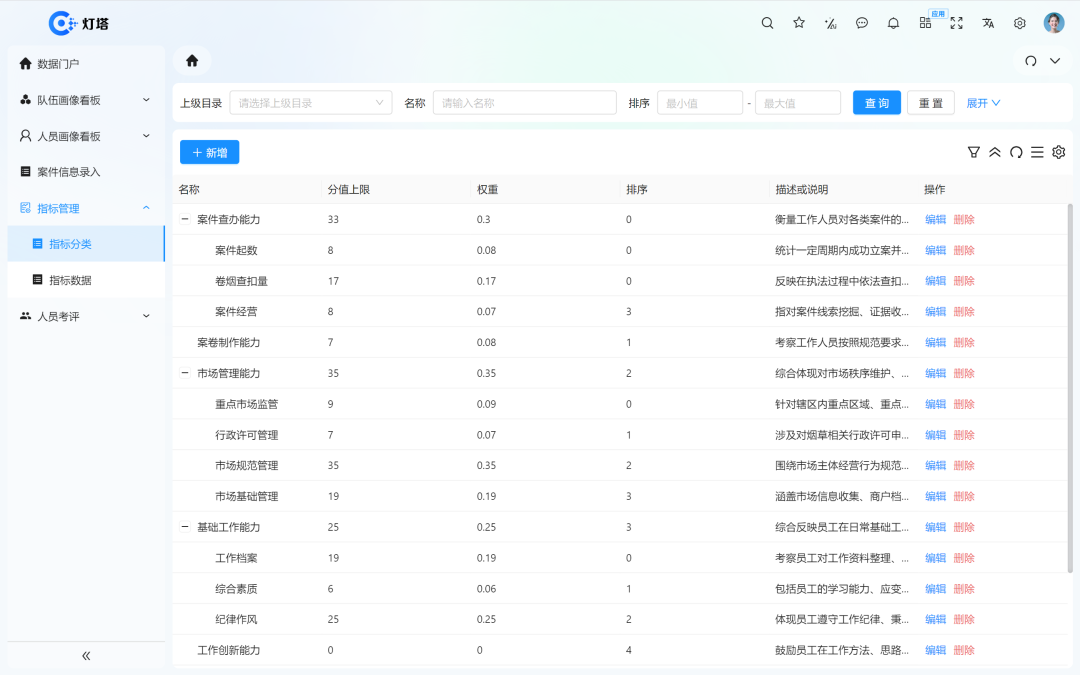Screen dimensions: 1080x675
Task: Open settings with the gear icon
Action: pyautogui.click(x=1019, y=22)
